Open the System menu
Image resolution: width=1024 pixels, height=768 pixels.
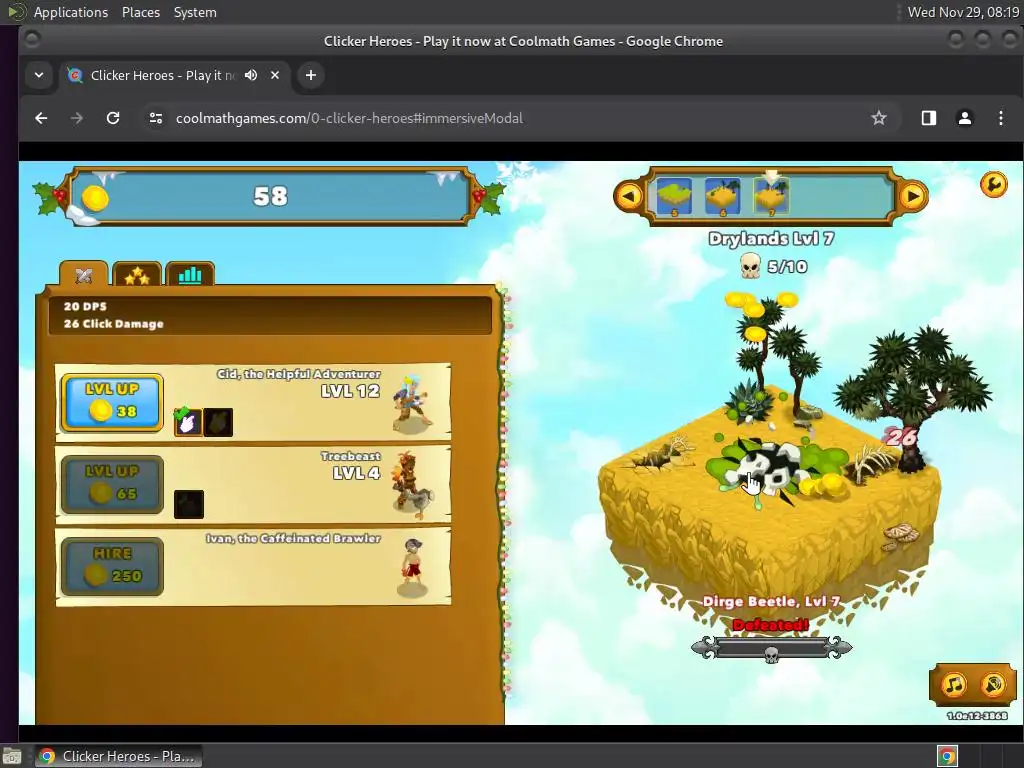pyautogui.click(x=195, y=12)
